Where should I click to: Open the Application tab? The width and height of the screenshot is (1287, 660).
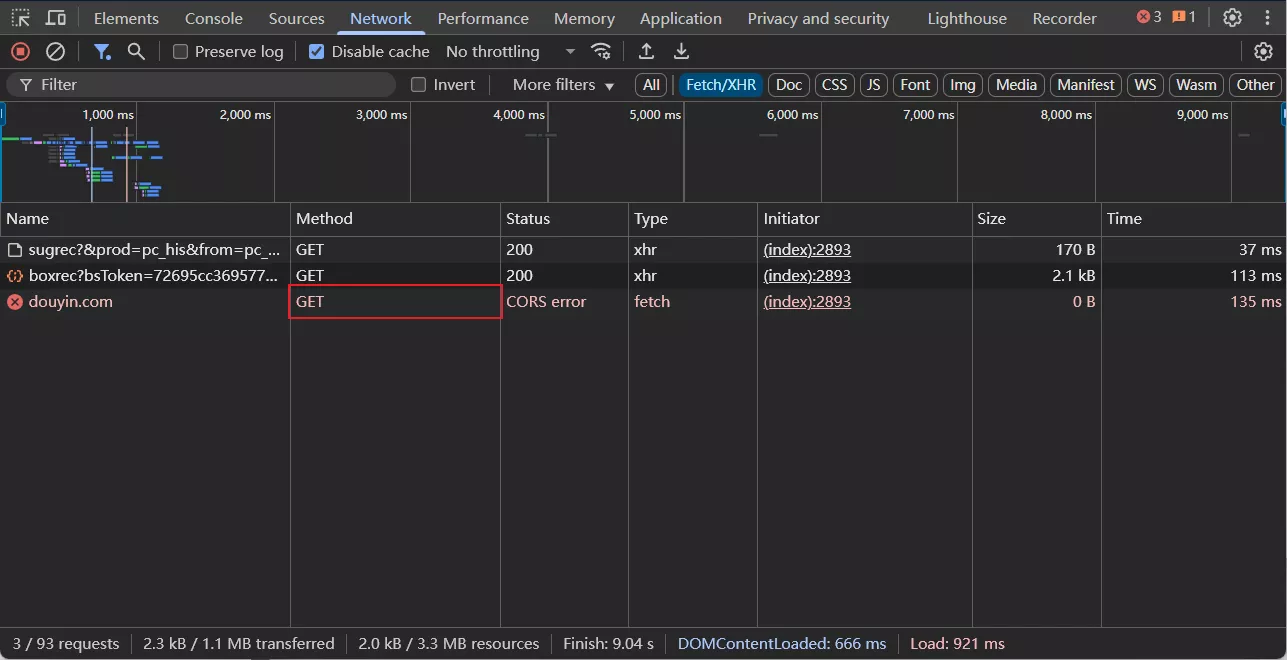click(x=680, y=18)
